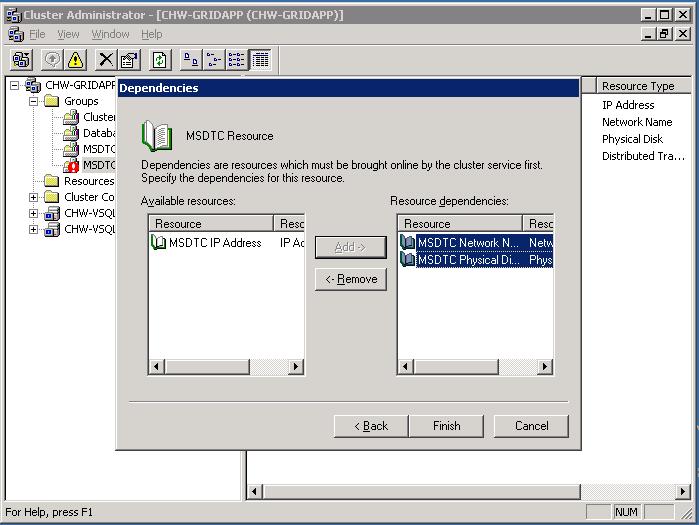
Task: Open the File menu
Action: coord(37,34)
